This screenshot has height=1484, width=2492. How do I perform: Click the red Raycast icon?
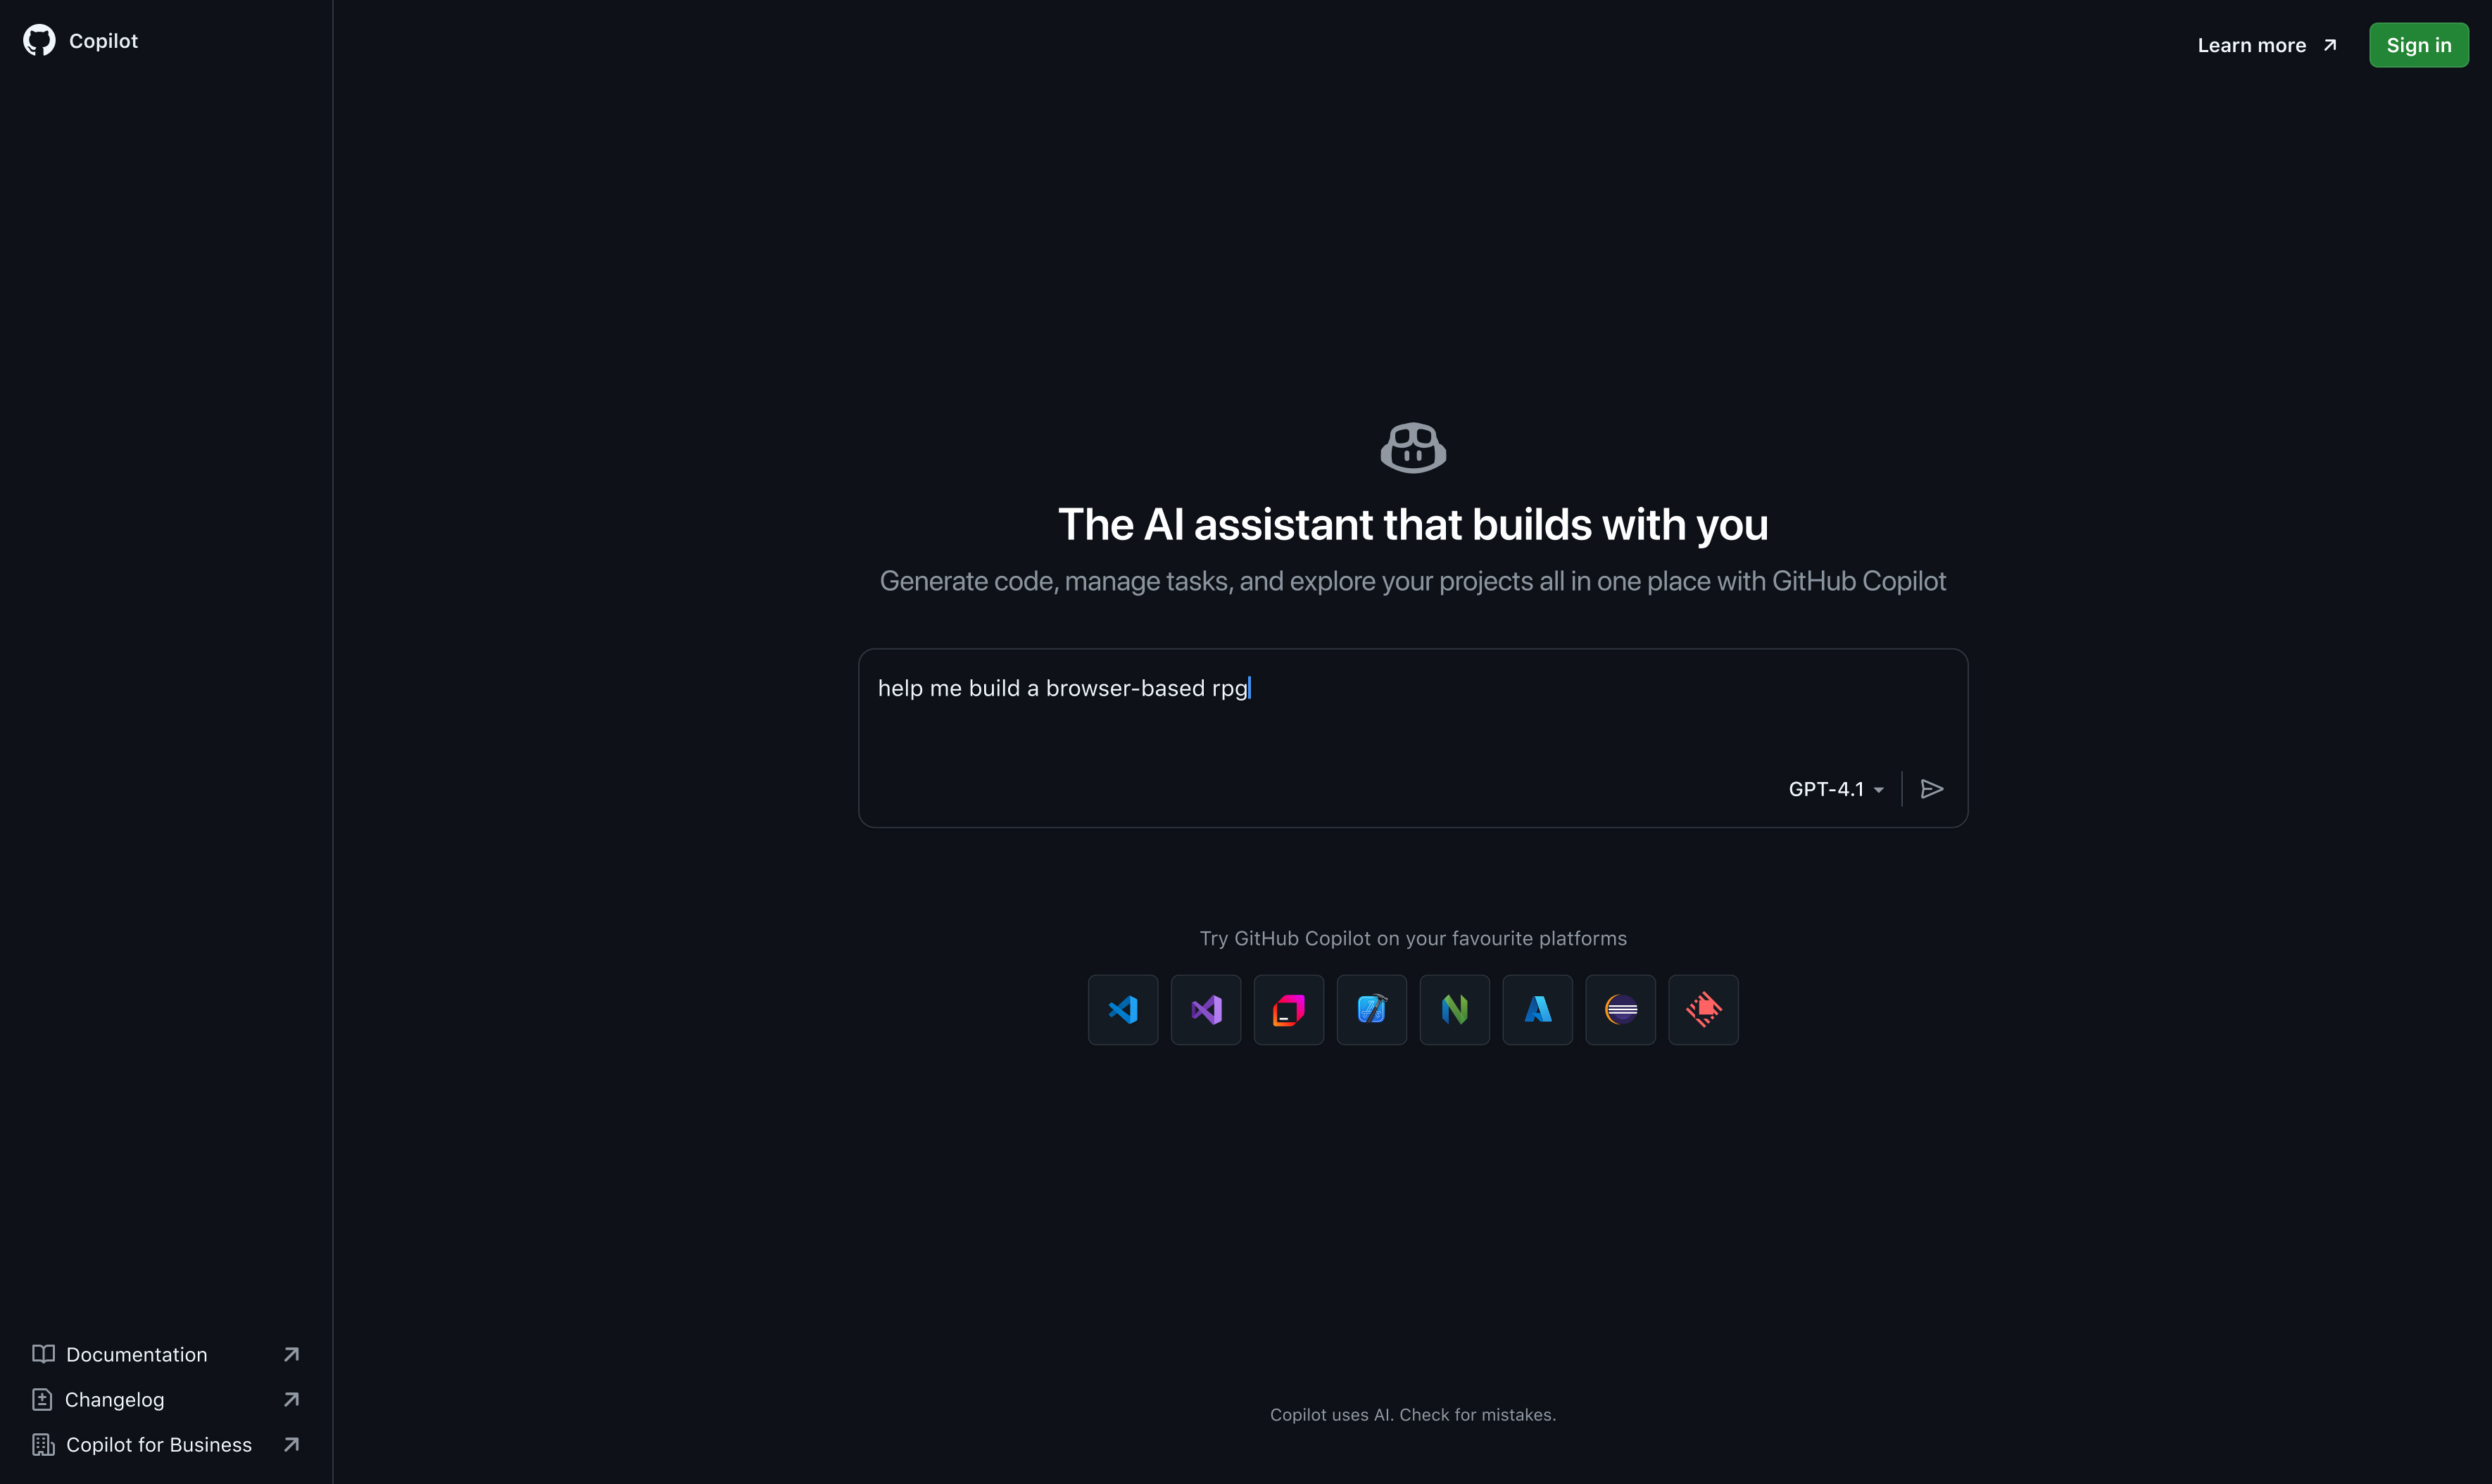[x=1703, y=1009]
